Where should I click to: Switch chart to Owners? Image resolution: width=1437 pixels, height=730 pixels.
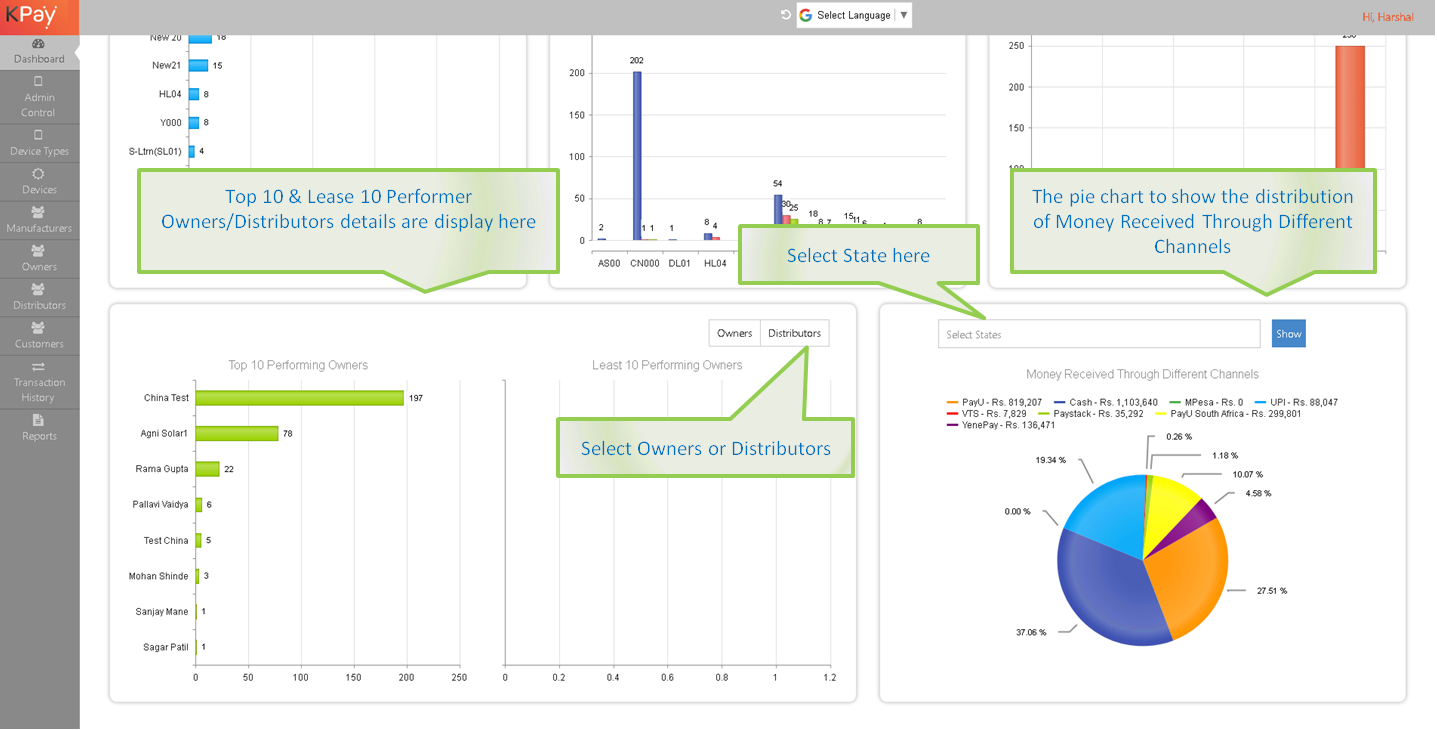735,333
